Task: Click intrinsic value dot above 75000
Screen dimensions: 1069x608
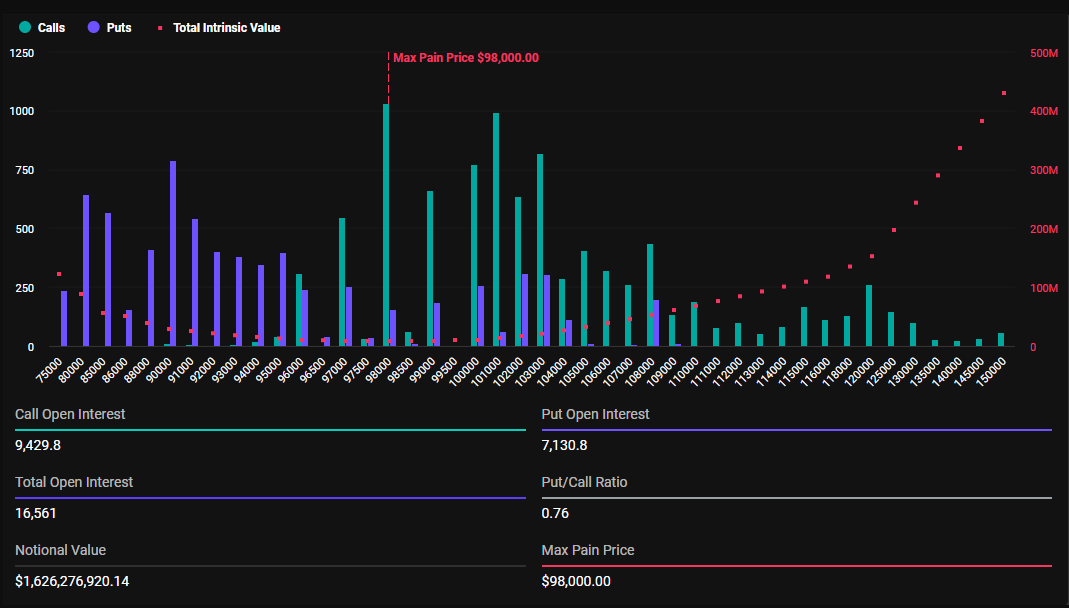Action: [59, 274]
